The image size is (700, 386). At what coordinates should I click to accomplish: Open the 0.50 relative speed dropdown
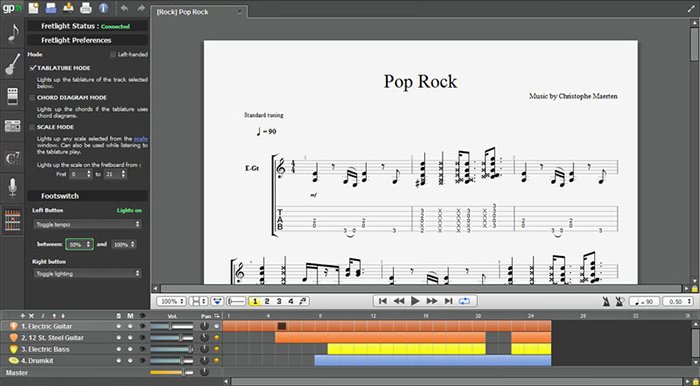point(679,302)
